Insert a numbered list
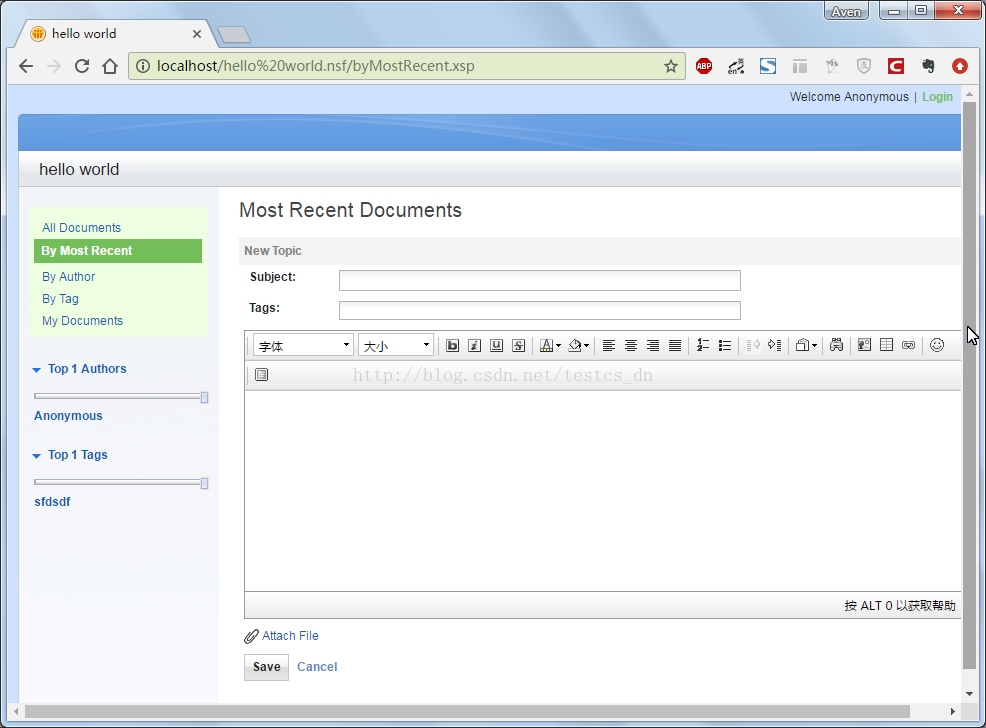 coord(703,345)
